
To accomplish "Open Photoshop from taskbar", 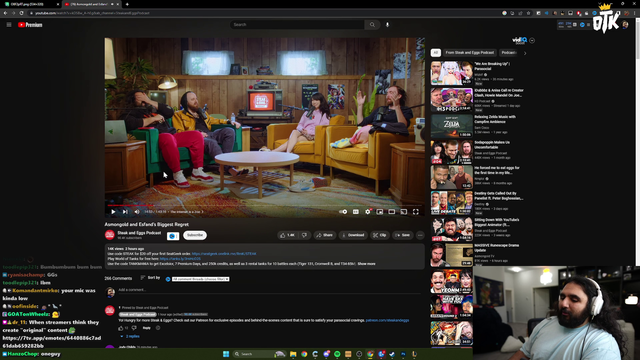I will (403, 354).
